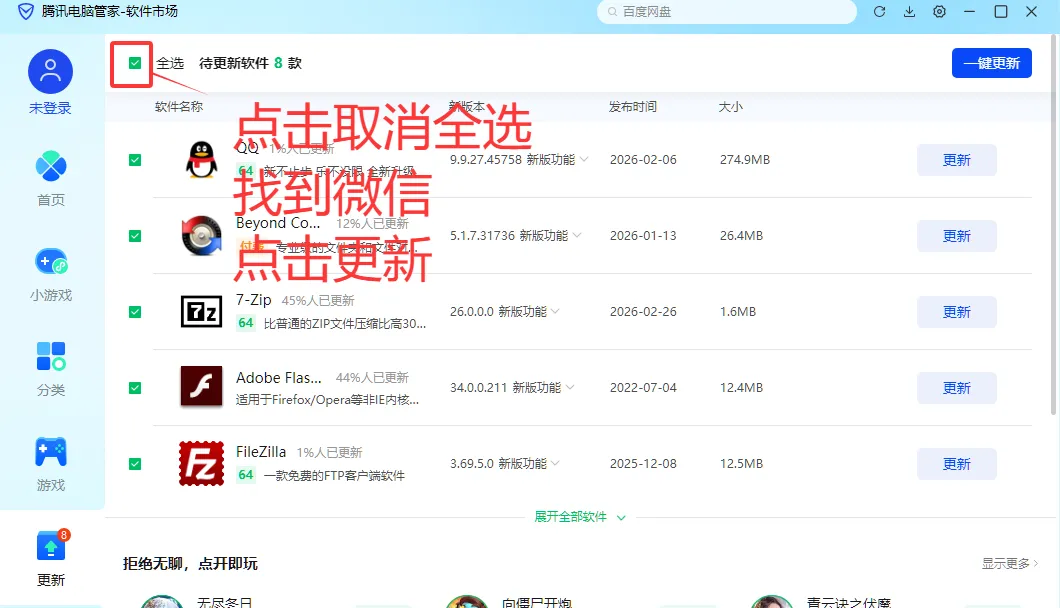Expand Adobe Flash 新版功能 details

[544, 388]
